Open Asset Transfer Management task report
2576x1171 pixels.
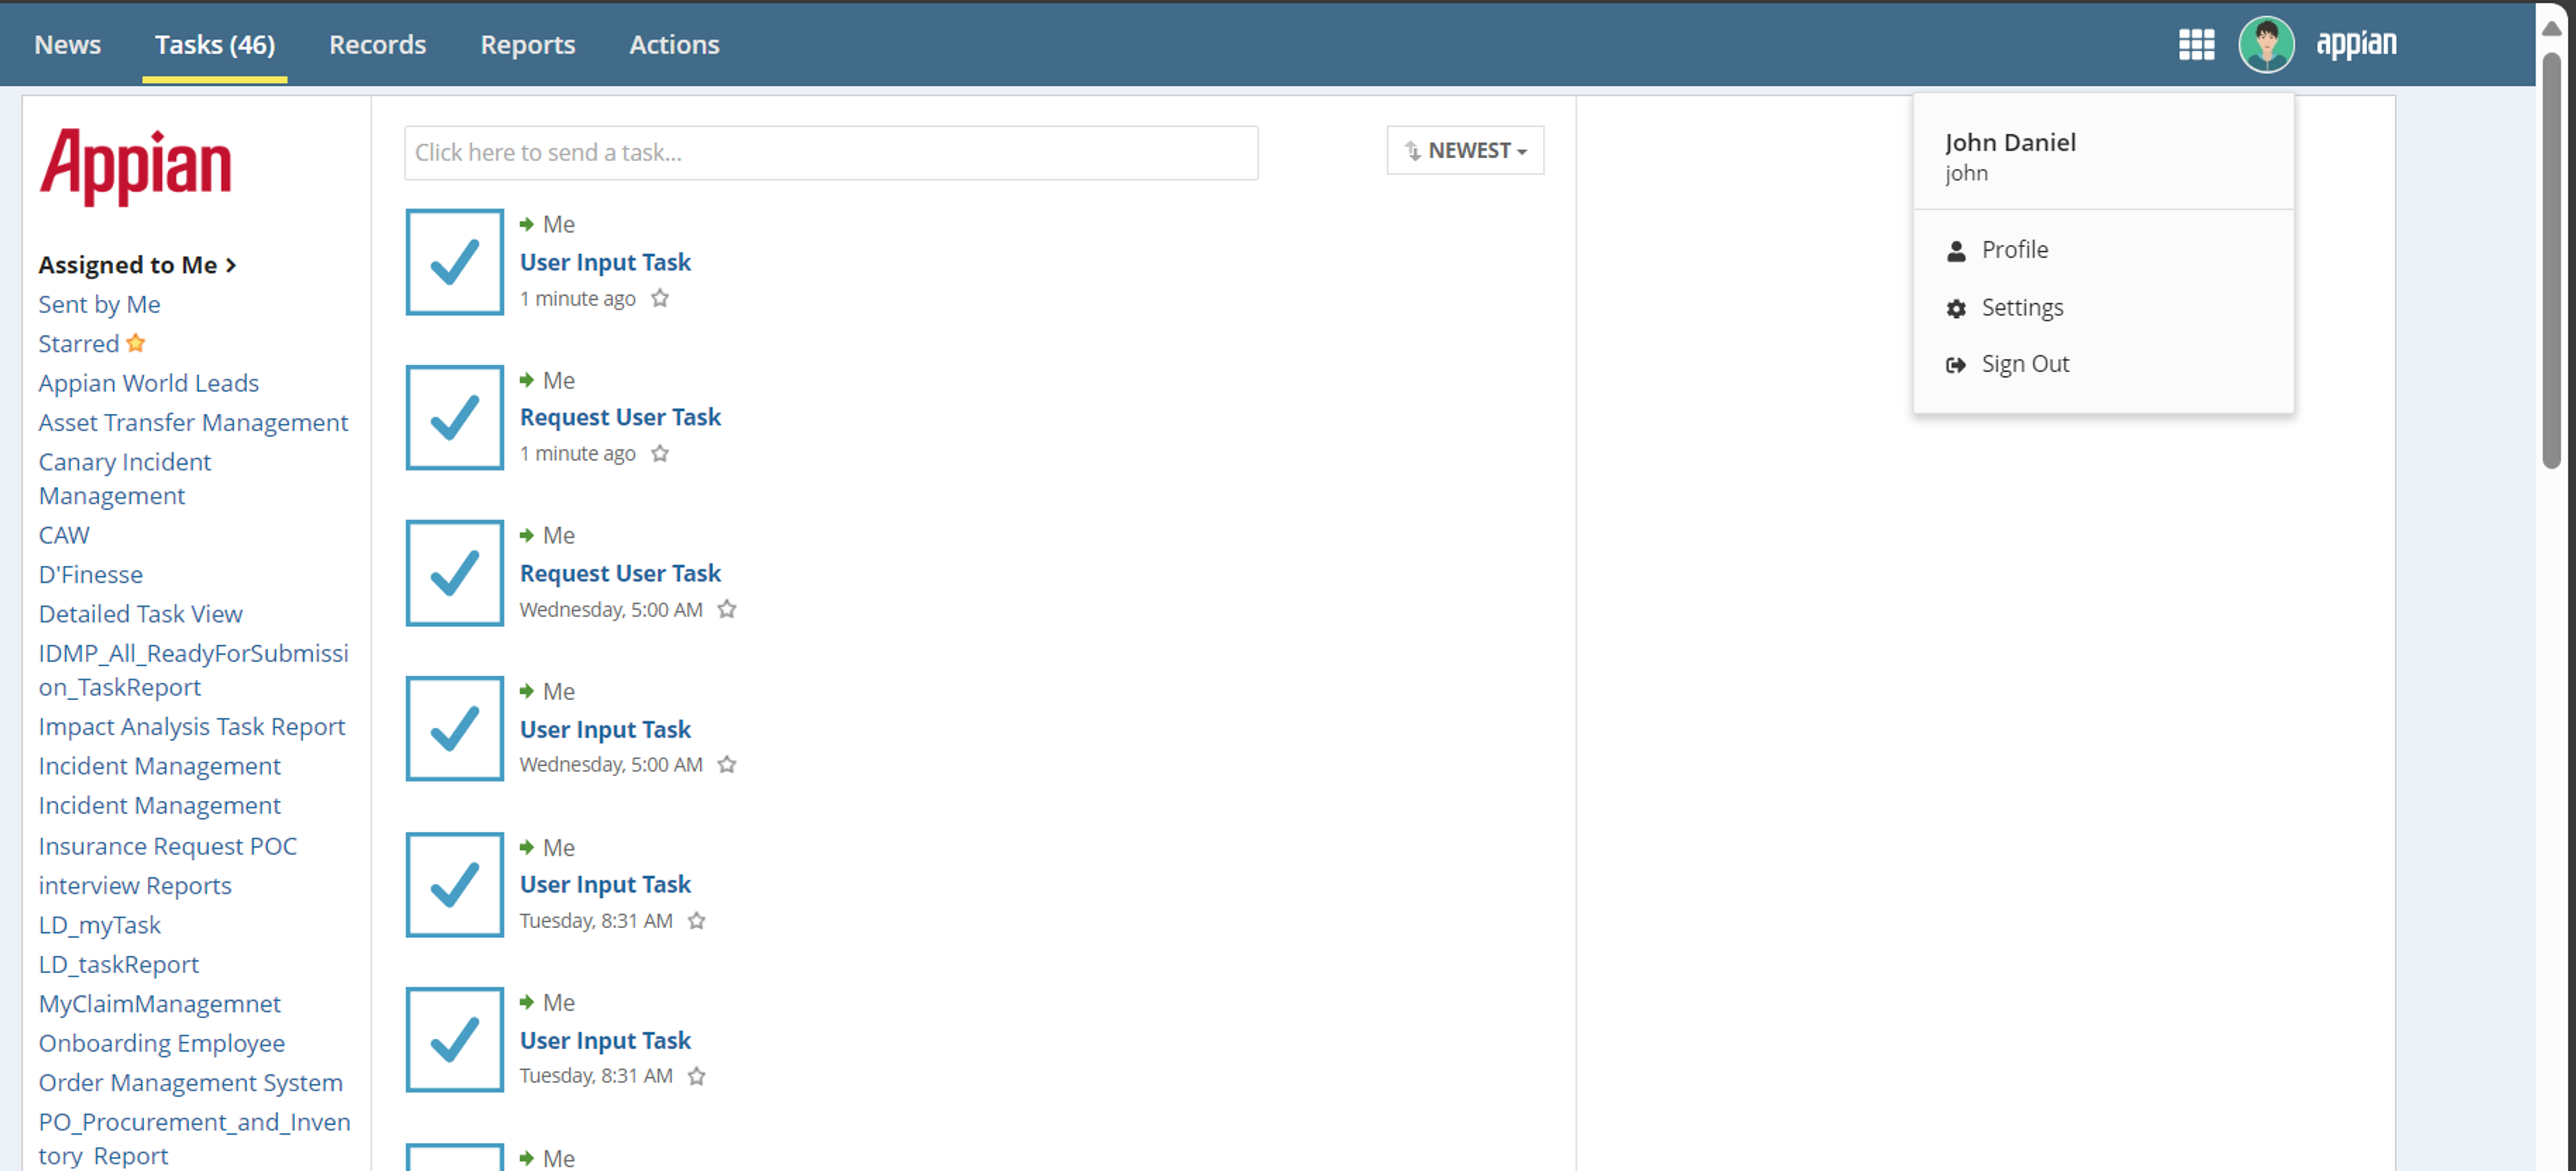point(193,422)
